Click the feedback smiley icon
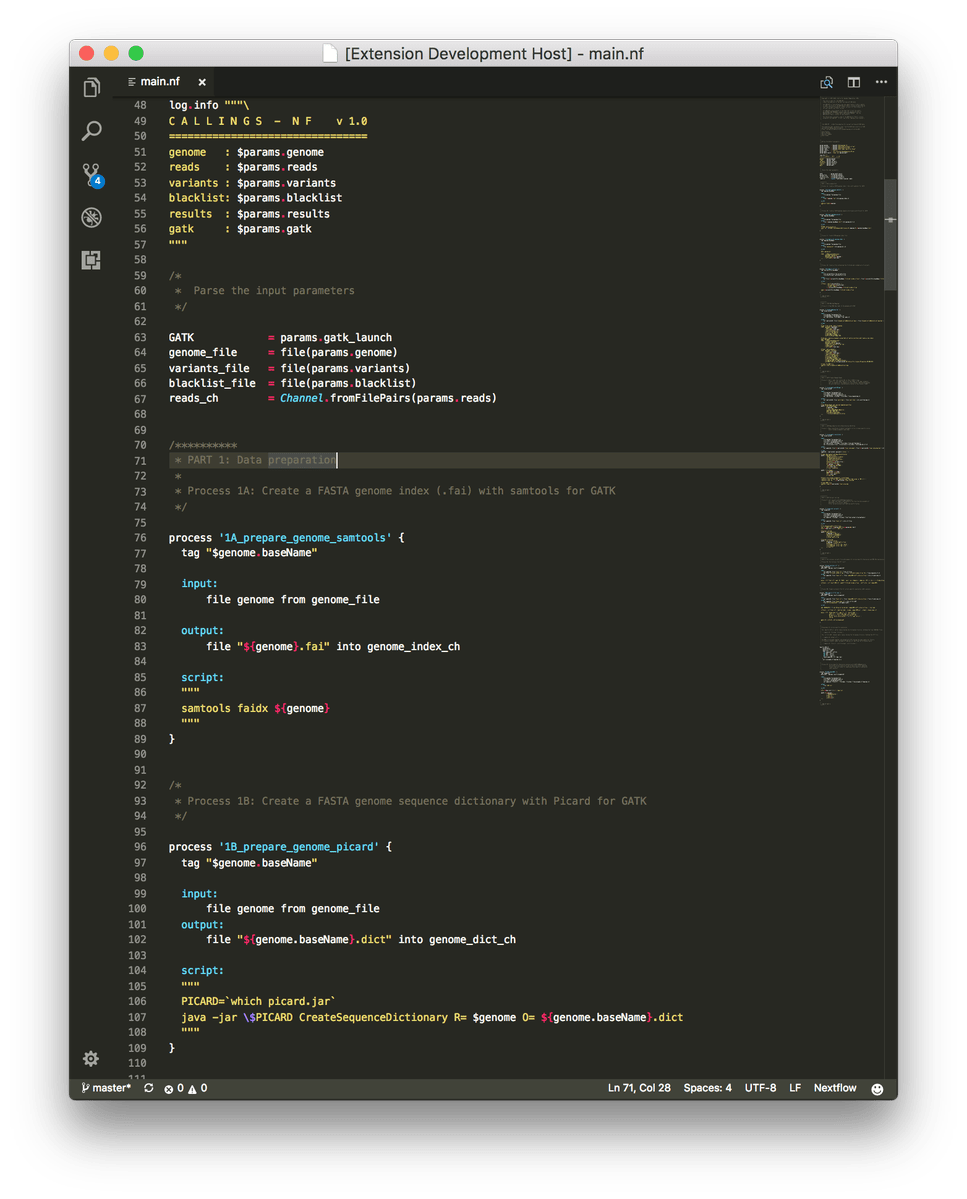967x1199 pixels. pos(877,1089)
